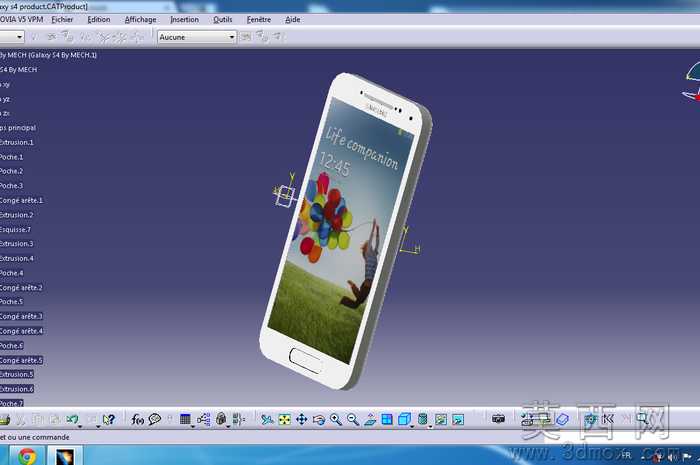Click the search magnifier over the box icon at the toolbar's right end
The height and width of the screenshot is (465, 700).
(x=642, y=419)
